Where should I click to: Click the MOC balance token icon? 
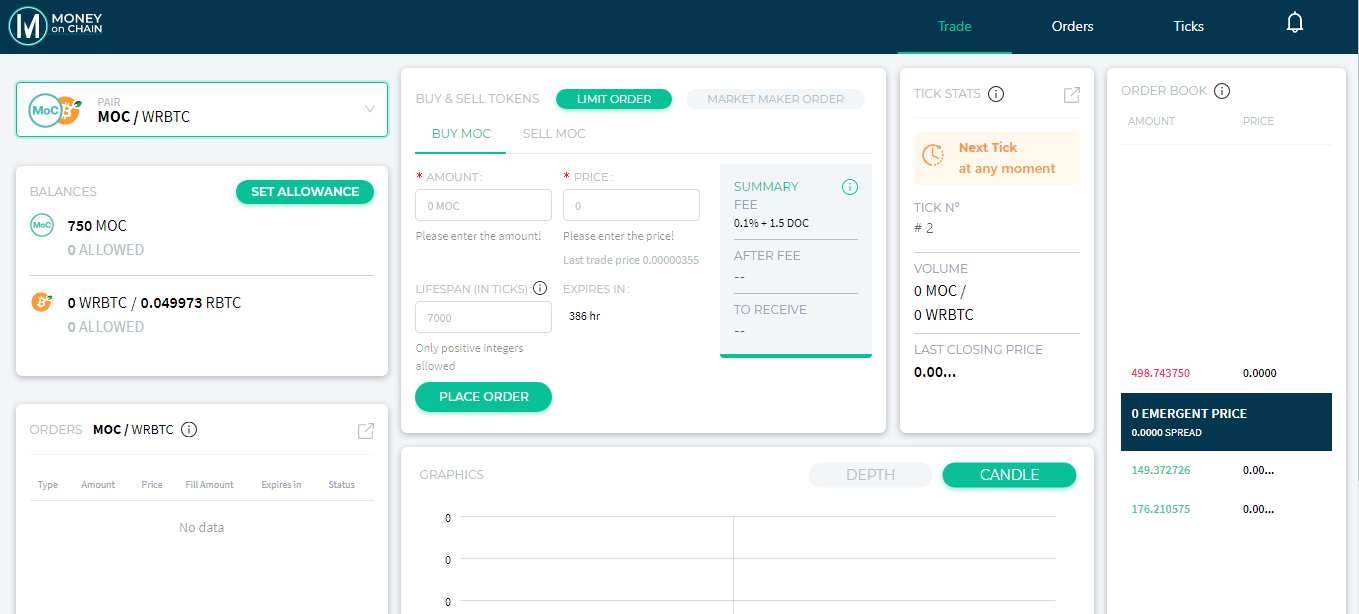tap(42, 226)
